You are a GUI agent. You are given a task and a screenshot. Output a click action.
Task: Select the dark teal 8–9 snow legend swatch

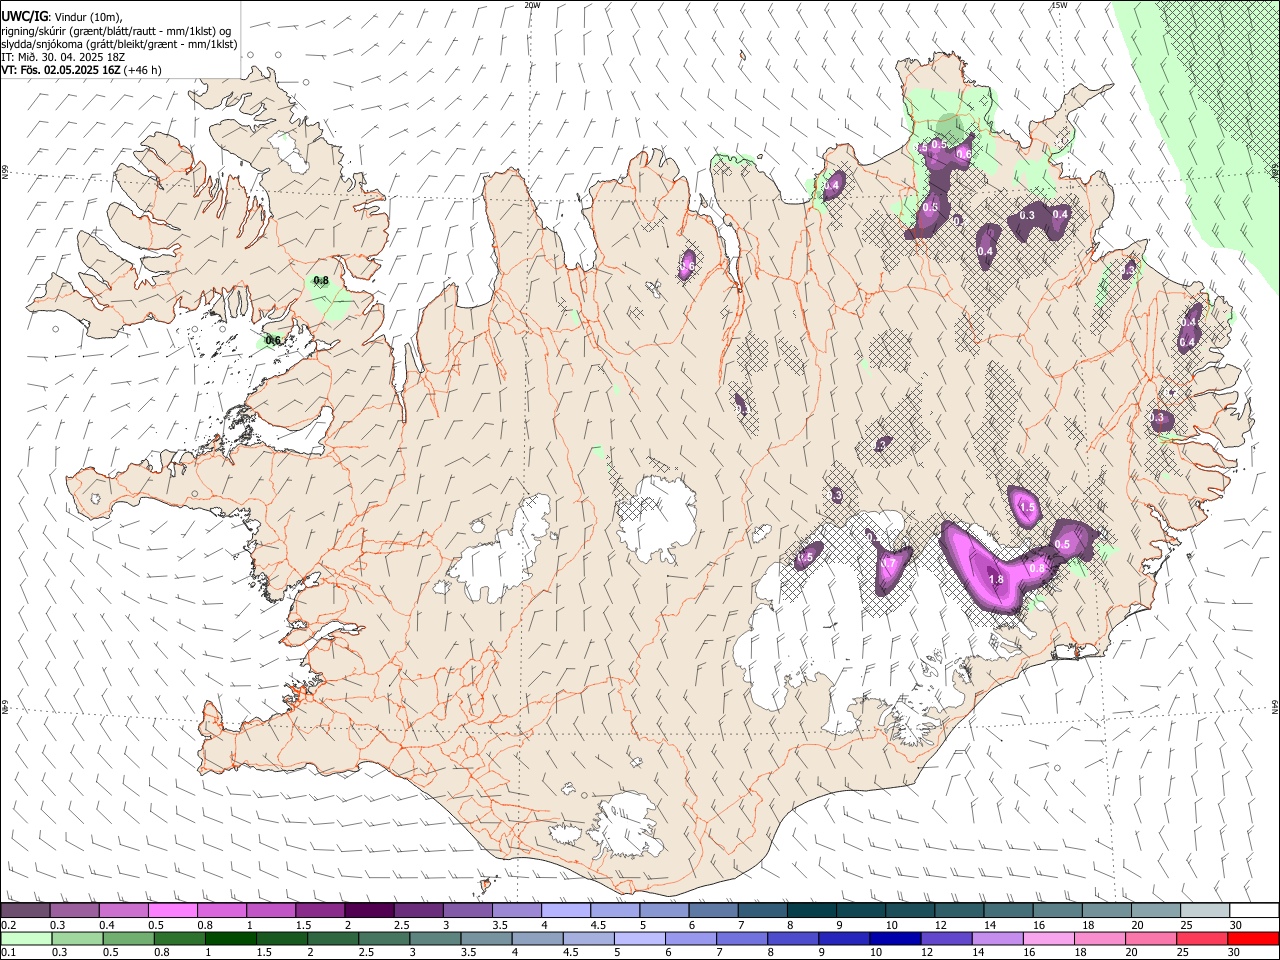point(812,910)
